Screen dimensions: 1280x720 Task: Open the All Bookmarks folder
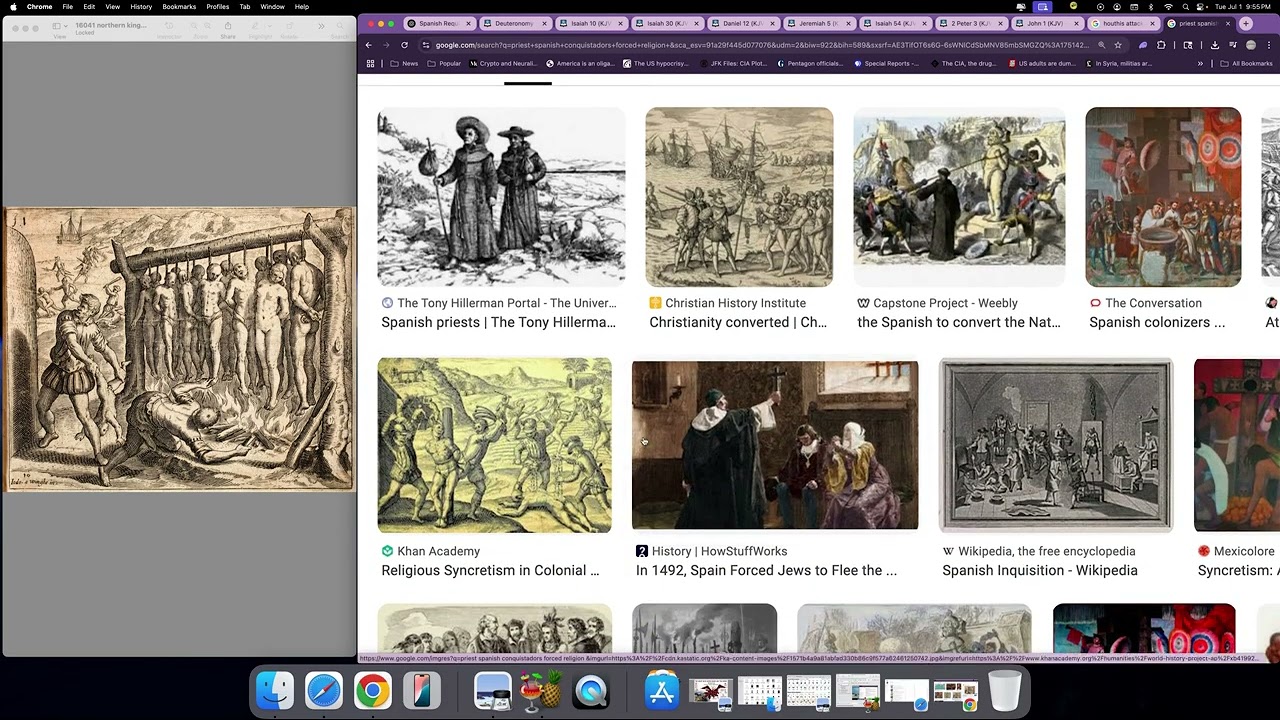click(1245, 64)
